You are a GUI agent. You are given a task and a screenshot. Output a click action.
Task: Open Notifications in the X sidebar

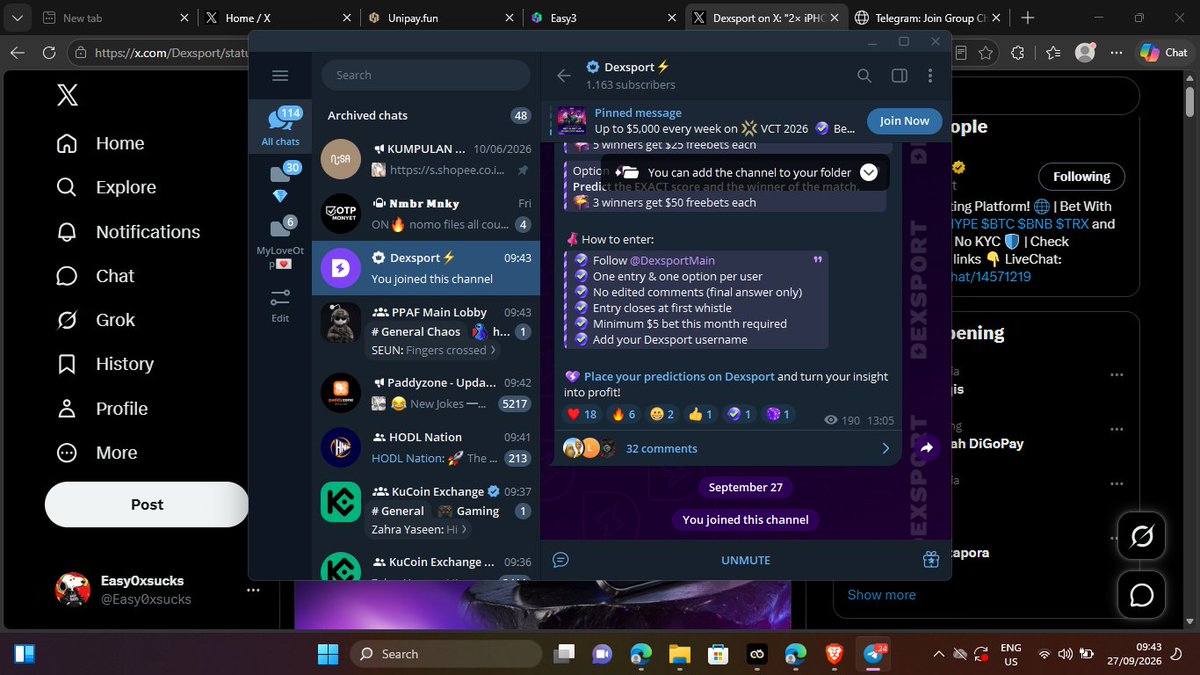[128, 231]
